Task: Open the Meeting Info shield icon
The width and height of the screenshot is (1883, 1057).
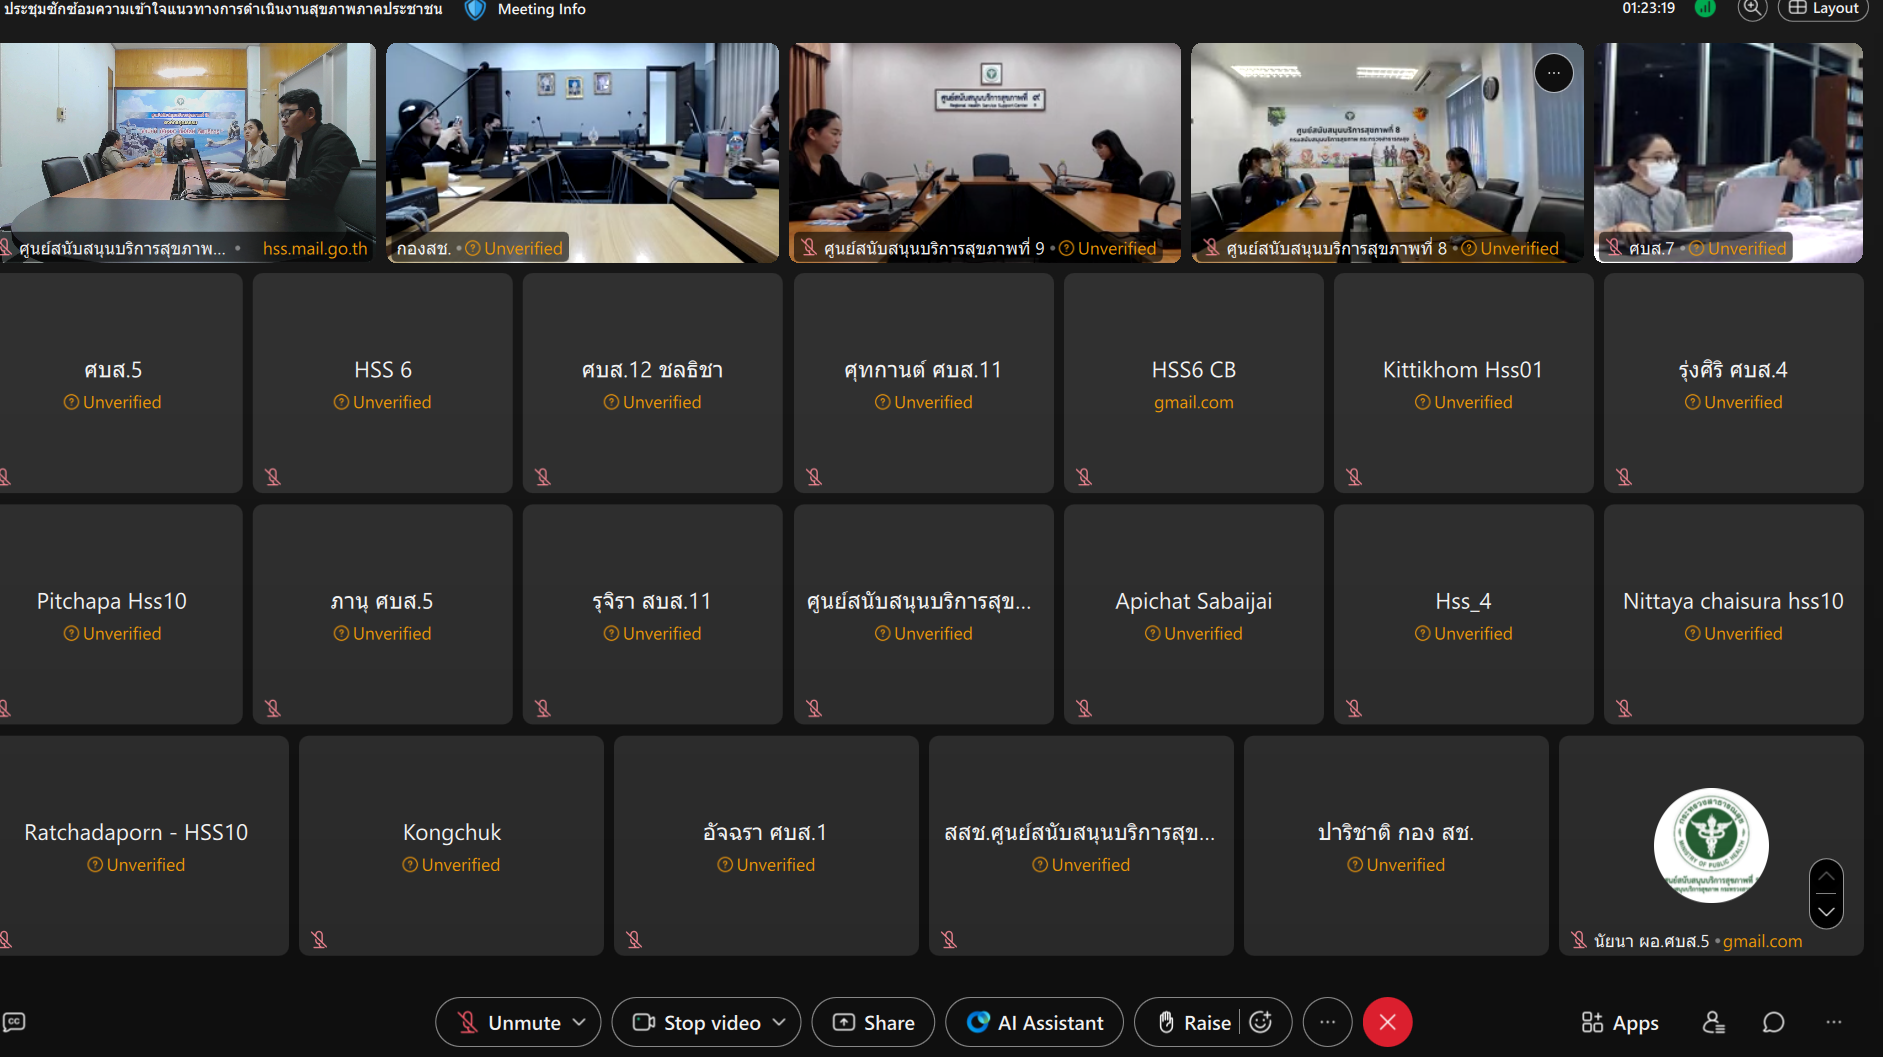Action: pyautogui.click(x=476, y=10)
